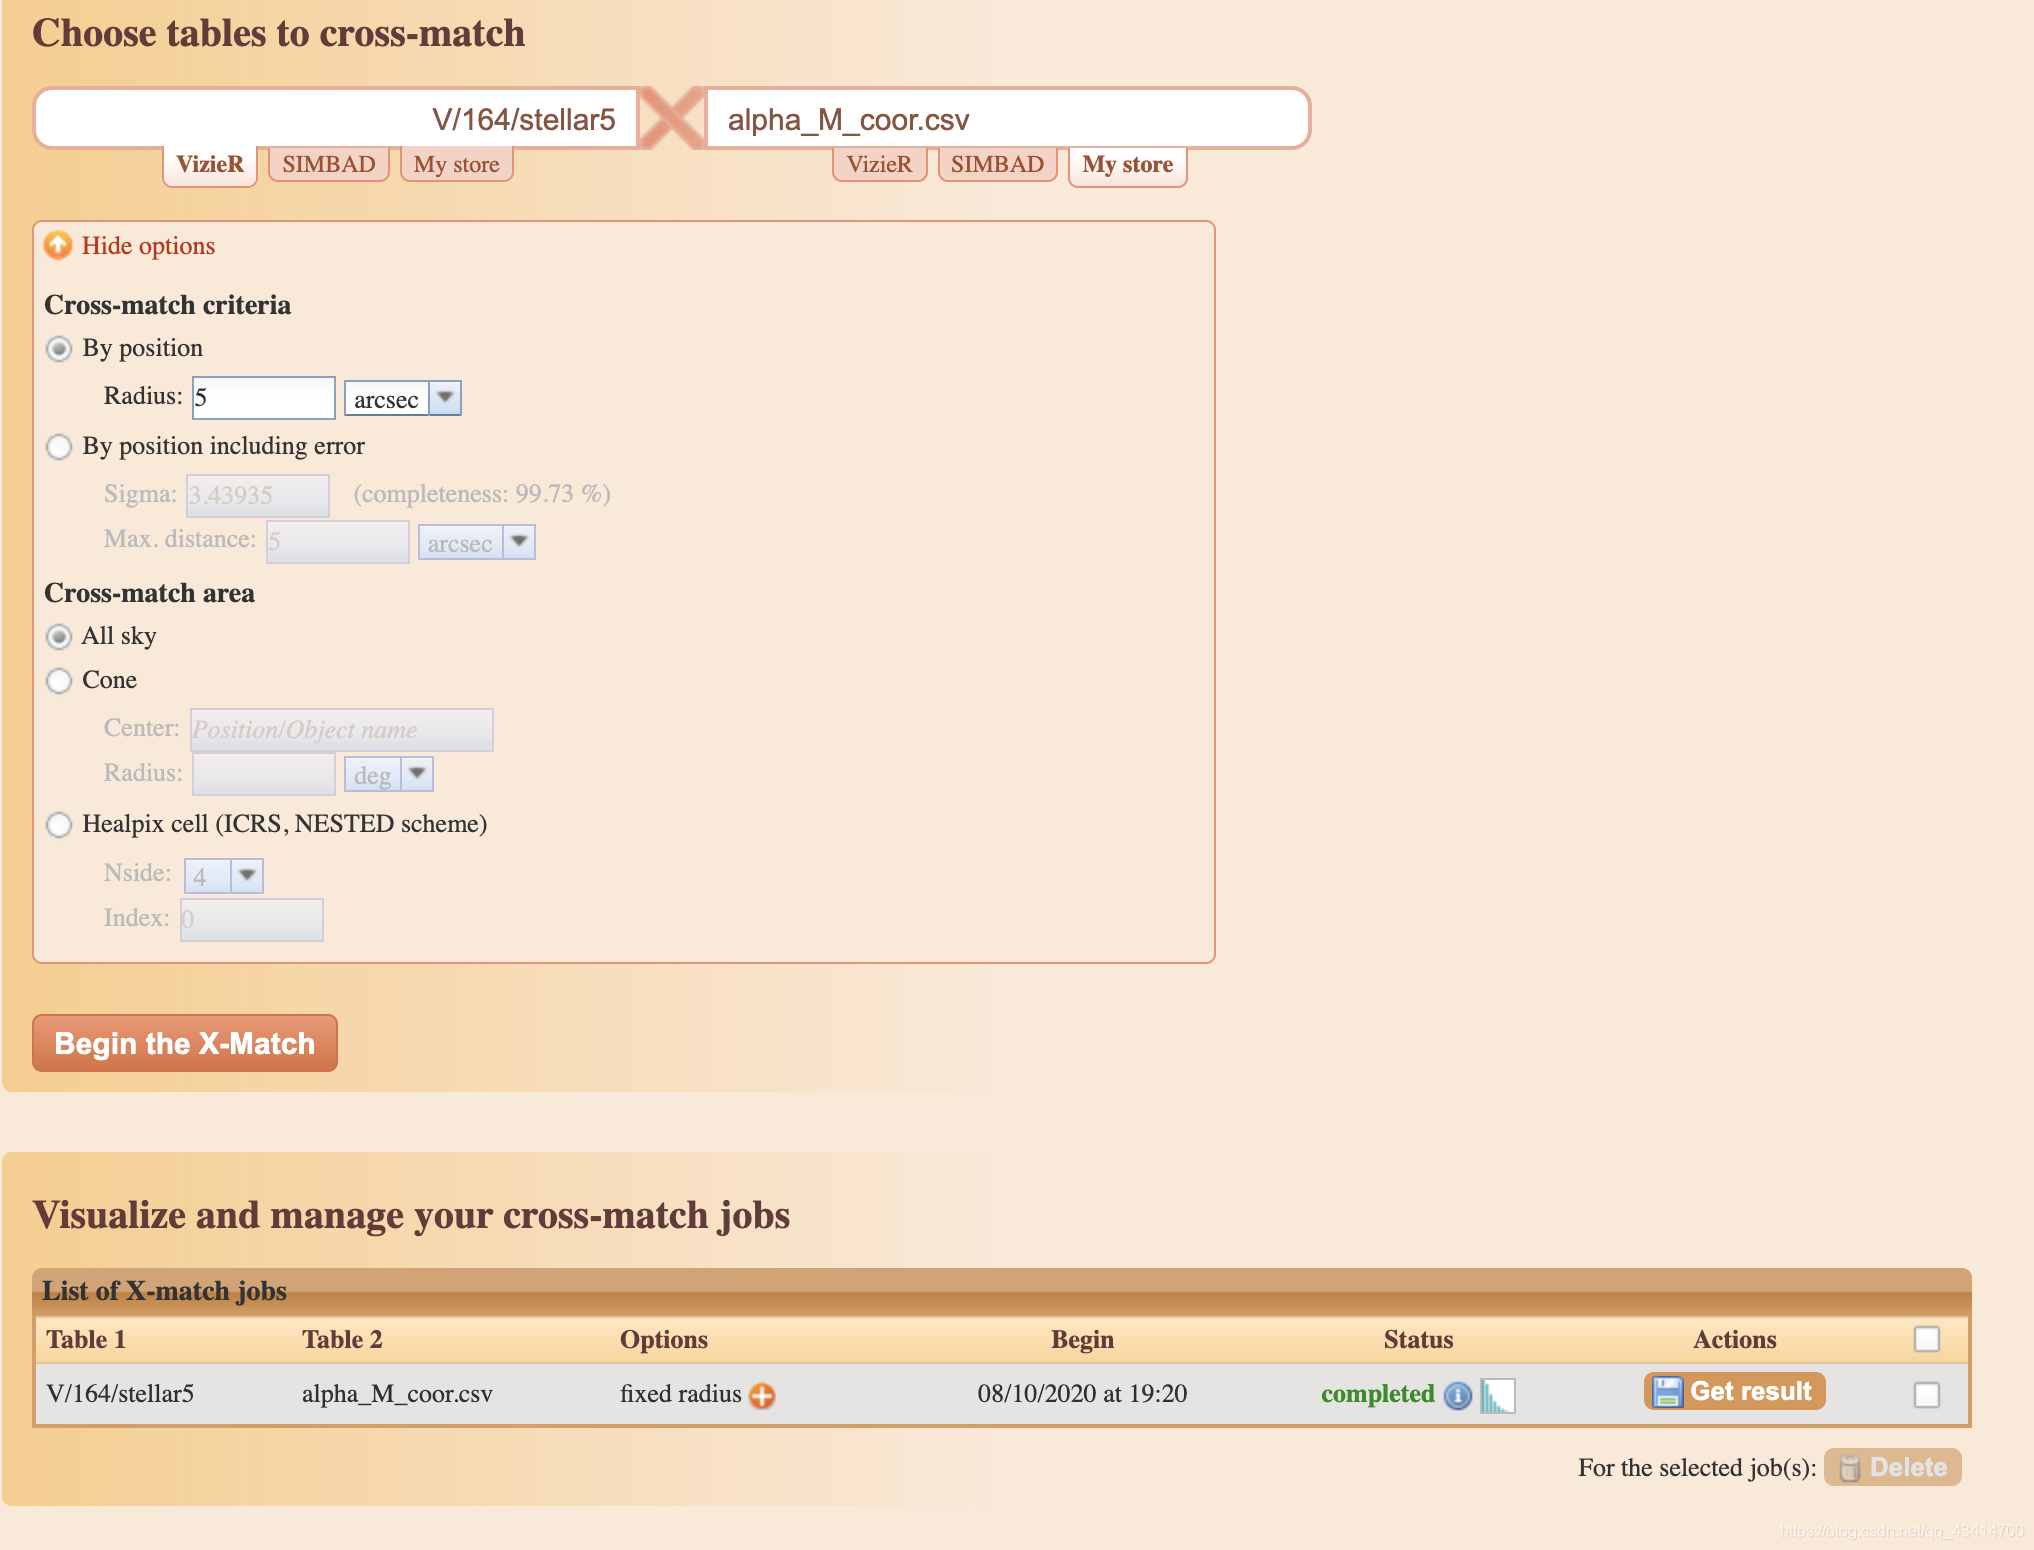Expand fixed radius options plus icon
Screen dimensions: 2034x1550
pyautogui.click(x=762, y=1395)
